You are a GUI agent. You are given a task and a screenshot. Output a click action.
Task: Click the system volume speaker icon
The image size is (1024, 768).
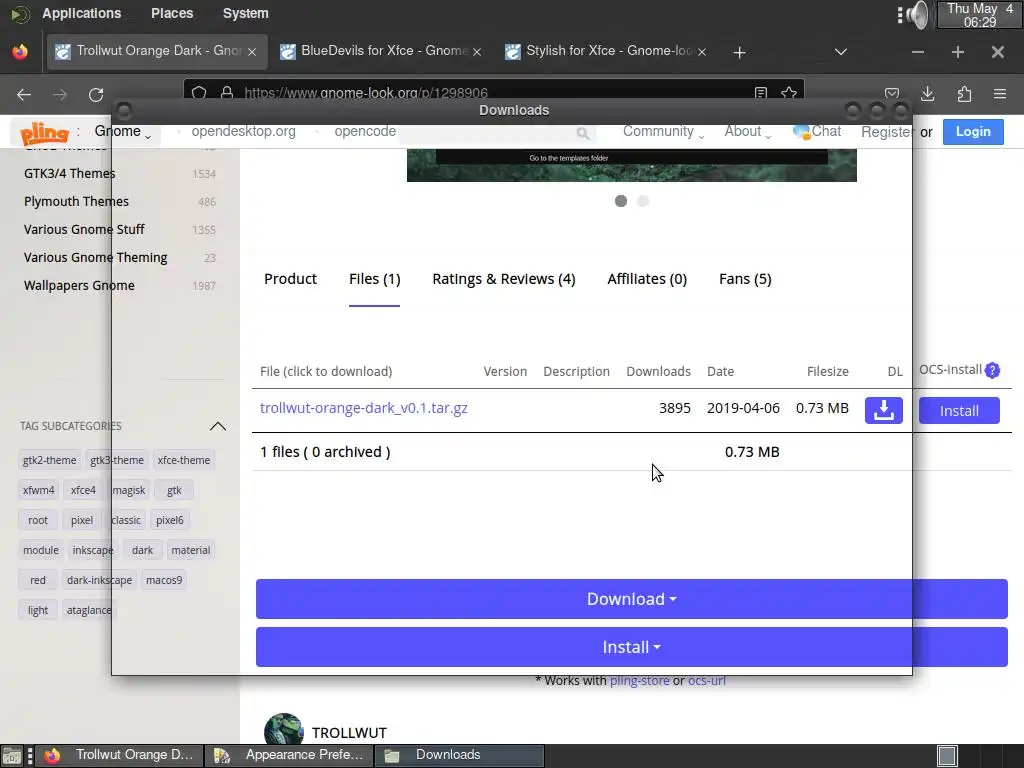pos(917,15)
